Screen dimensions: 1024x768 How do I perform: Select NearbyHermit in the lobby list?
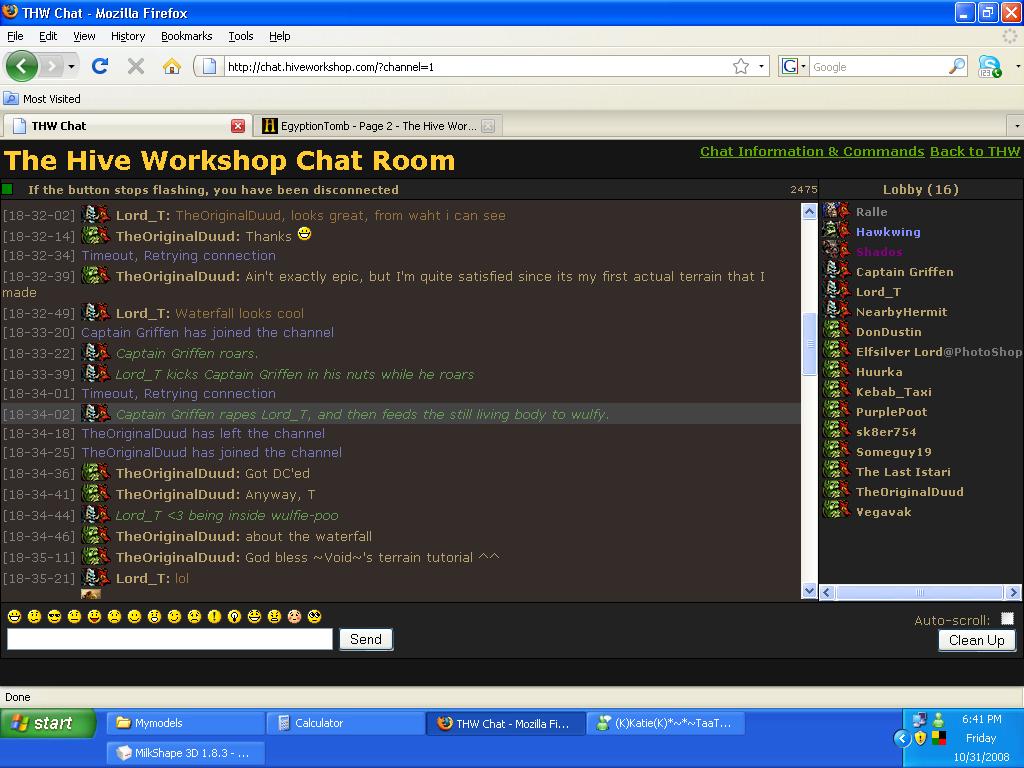coord(901,312)
